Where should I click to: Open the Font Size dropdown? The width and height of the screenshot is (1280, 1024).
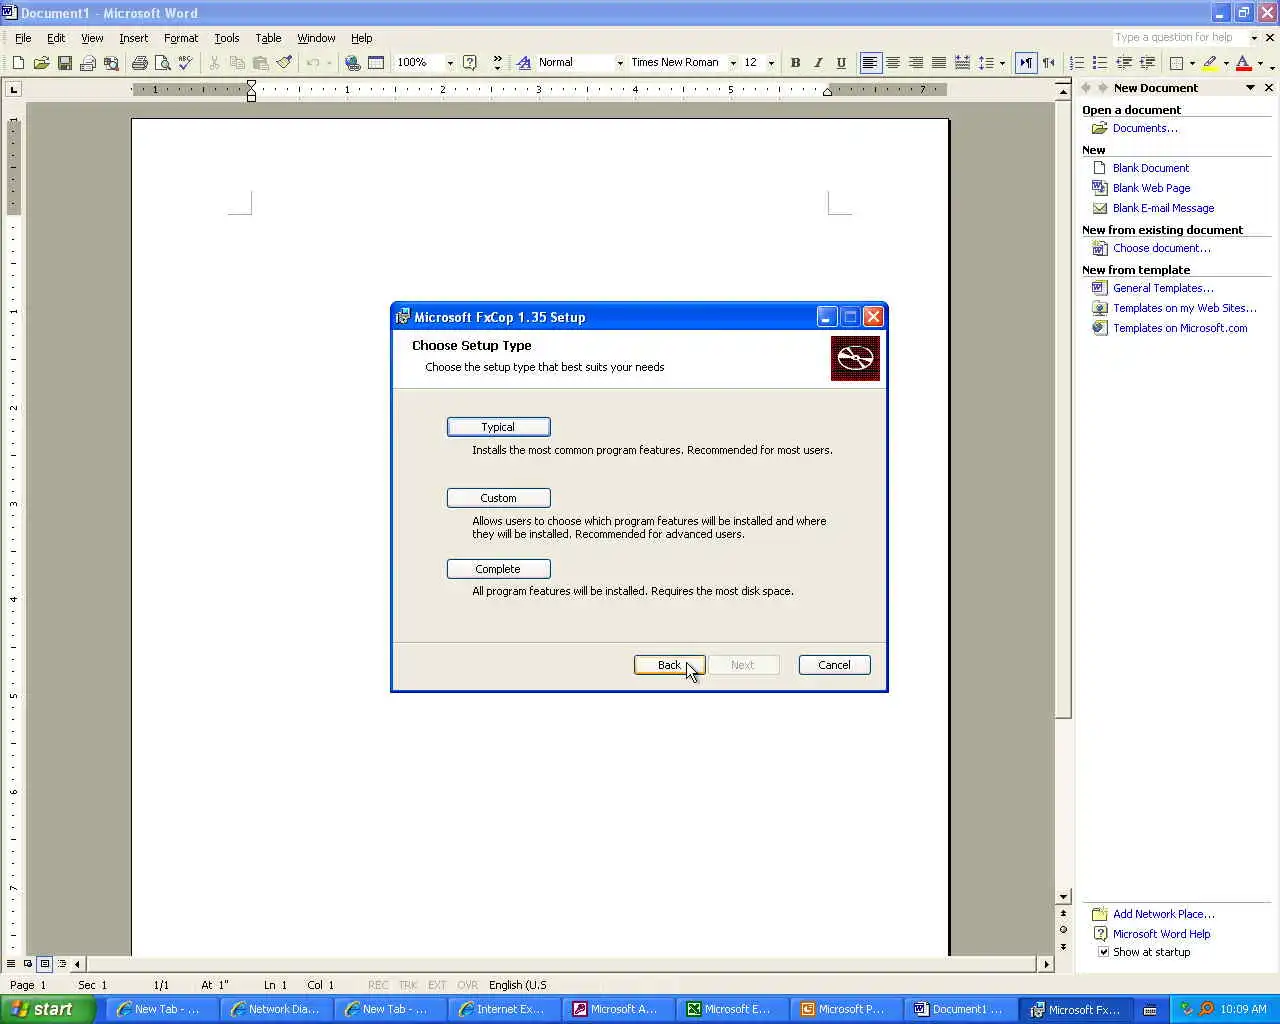[771, 63]
